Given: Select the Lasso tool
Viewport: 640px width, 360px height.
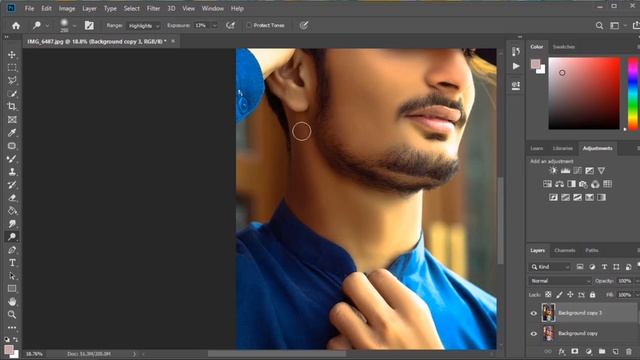Looking at the screenshot, I should pos(12,80).
